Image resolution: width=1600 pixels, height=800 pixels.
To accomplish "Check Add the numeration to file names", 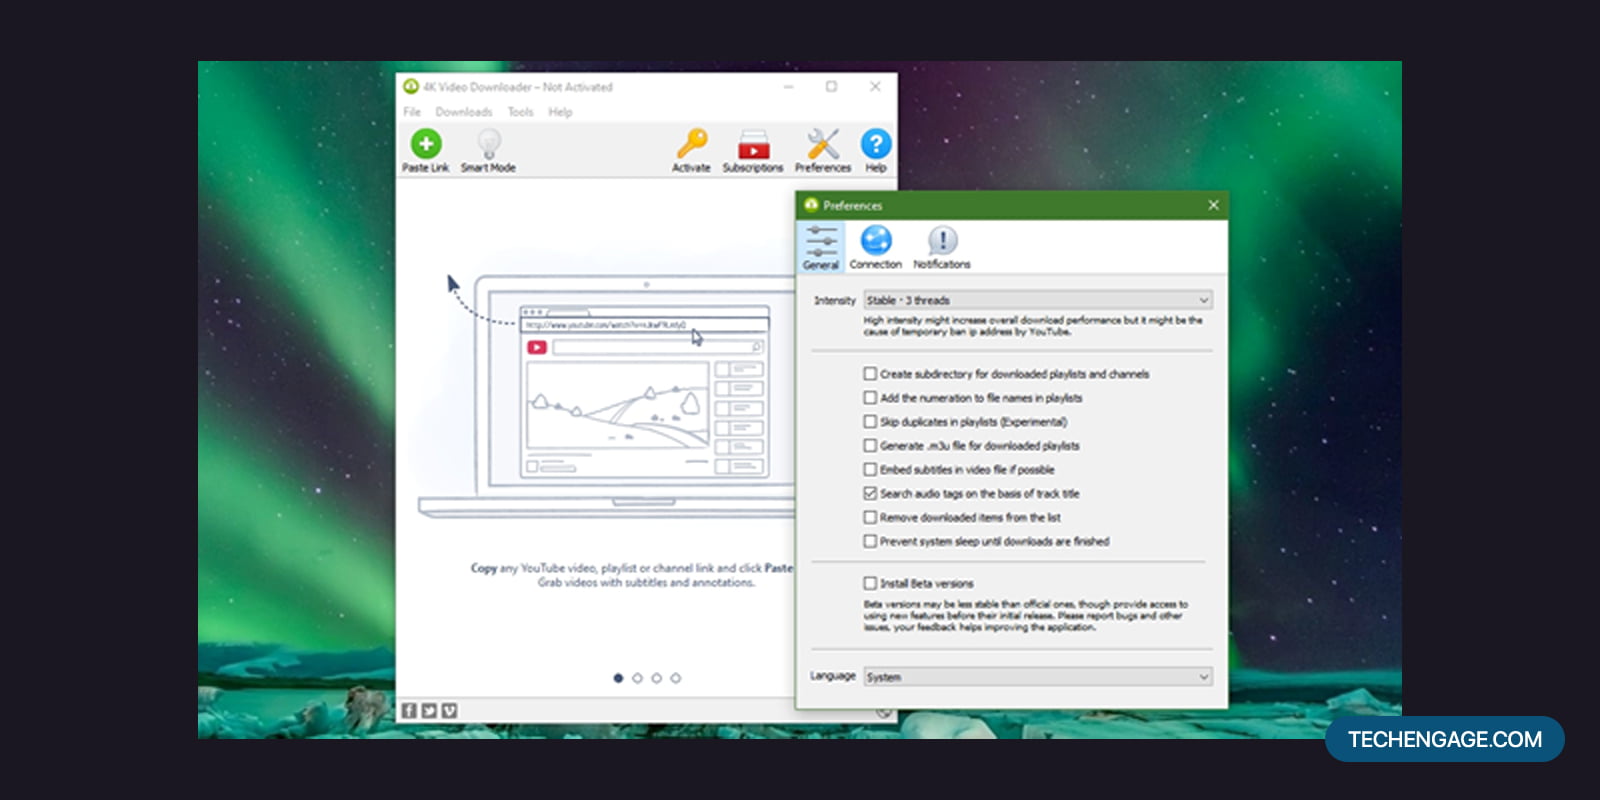I will pos(870,398).
